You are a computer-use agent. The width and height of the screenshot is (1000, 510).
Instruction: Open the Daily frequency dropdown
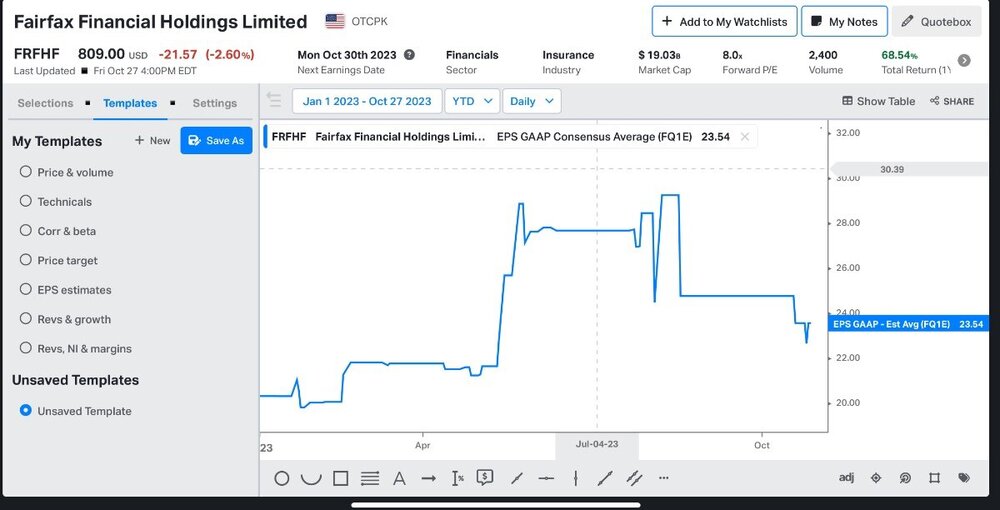pyautogui.click(x=532, y=101)
